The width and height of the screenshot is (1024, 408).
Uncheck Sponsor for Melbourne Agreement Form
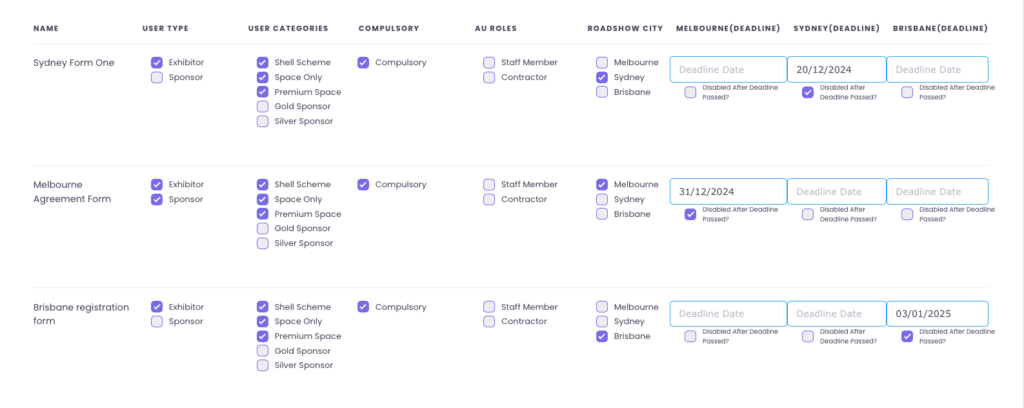point(157,199)
